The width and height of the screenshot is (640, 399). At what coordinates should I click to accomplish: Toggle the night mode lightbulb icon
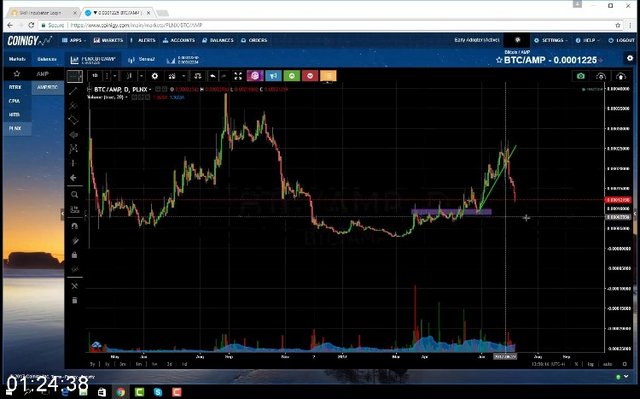(518, 40)
